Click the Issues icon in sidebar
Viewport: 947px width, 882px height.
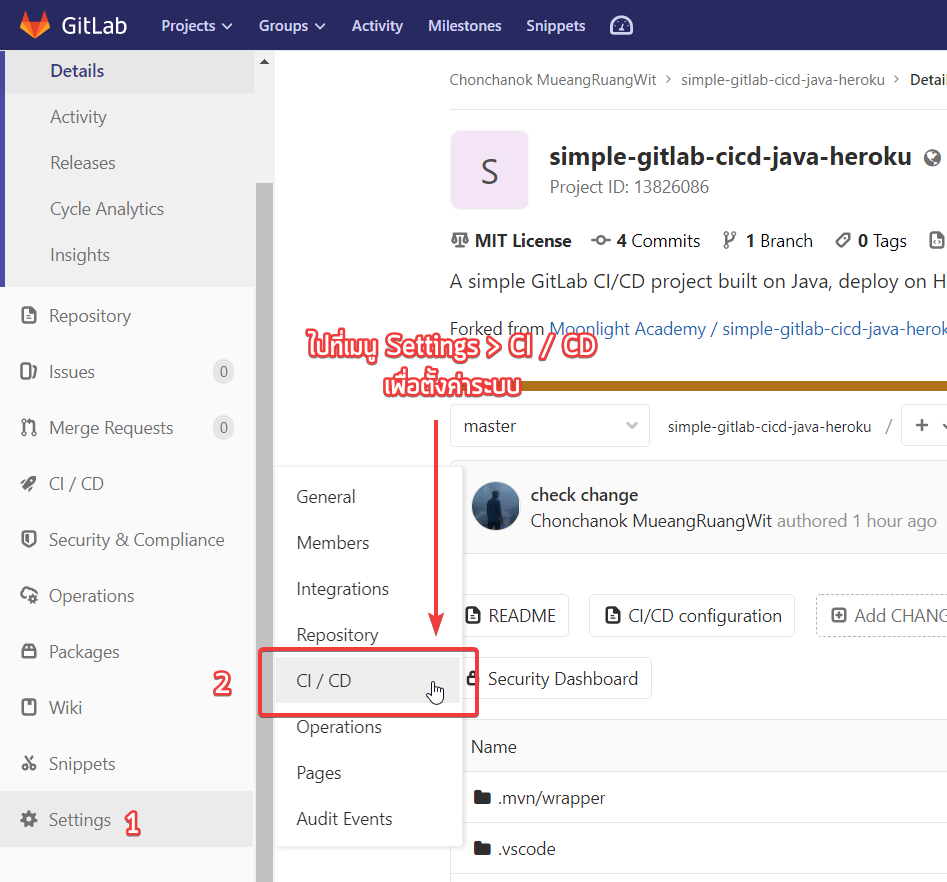(28, 371)
